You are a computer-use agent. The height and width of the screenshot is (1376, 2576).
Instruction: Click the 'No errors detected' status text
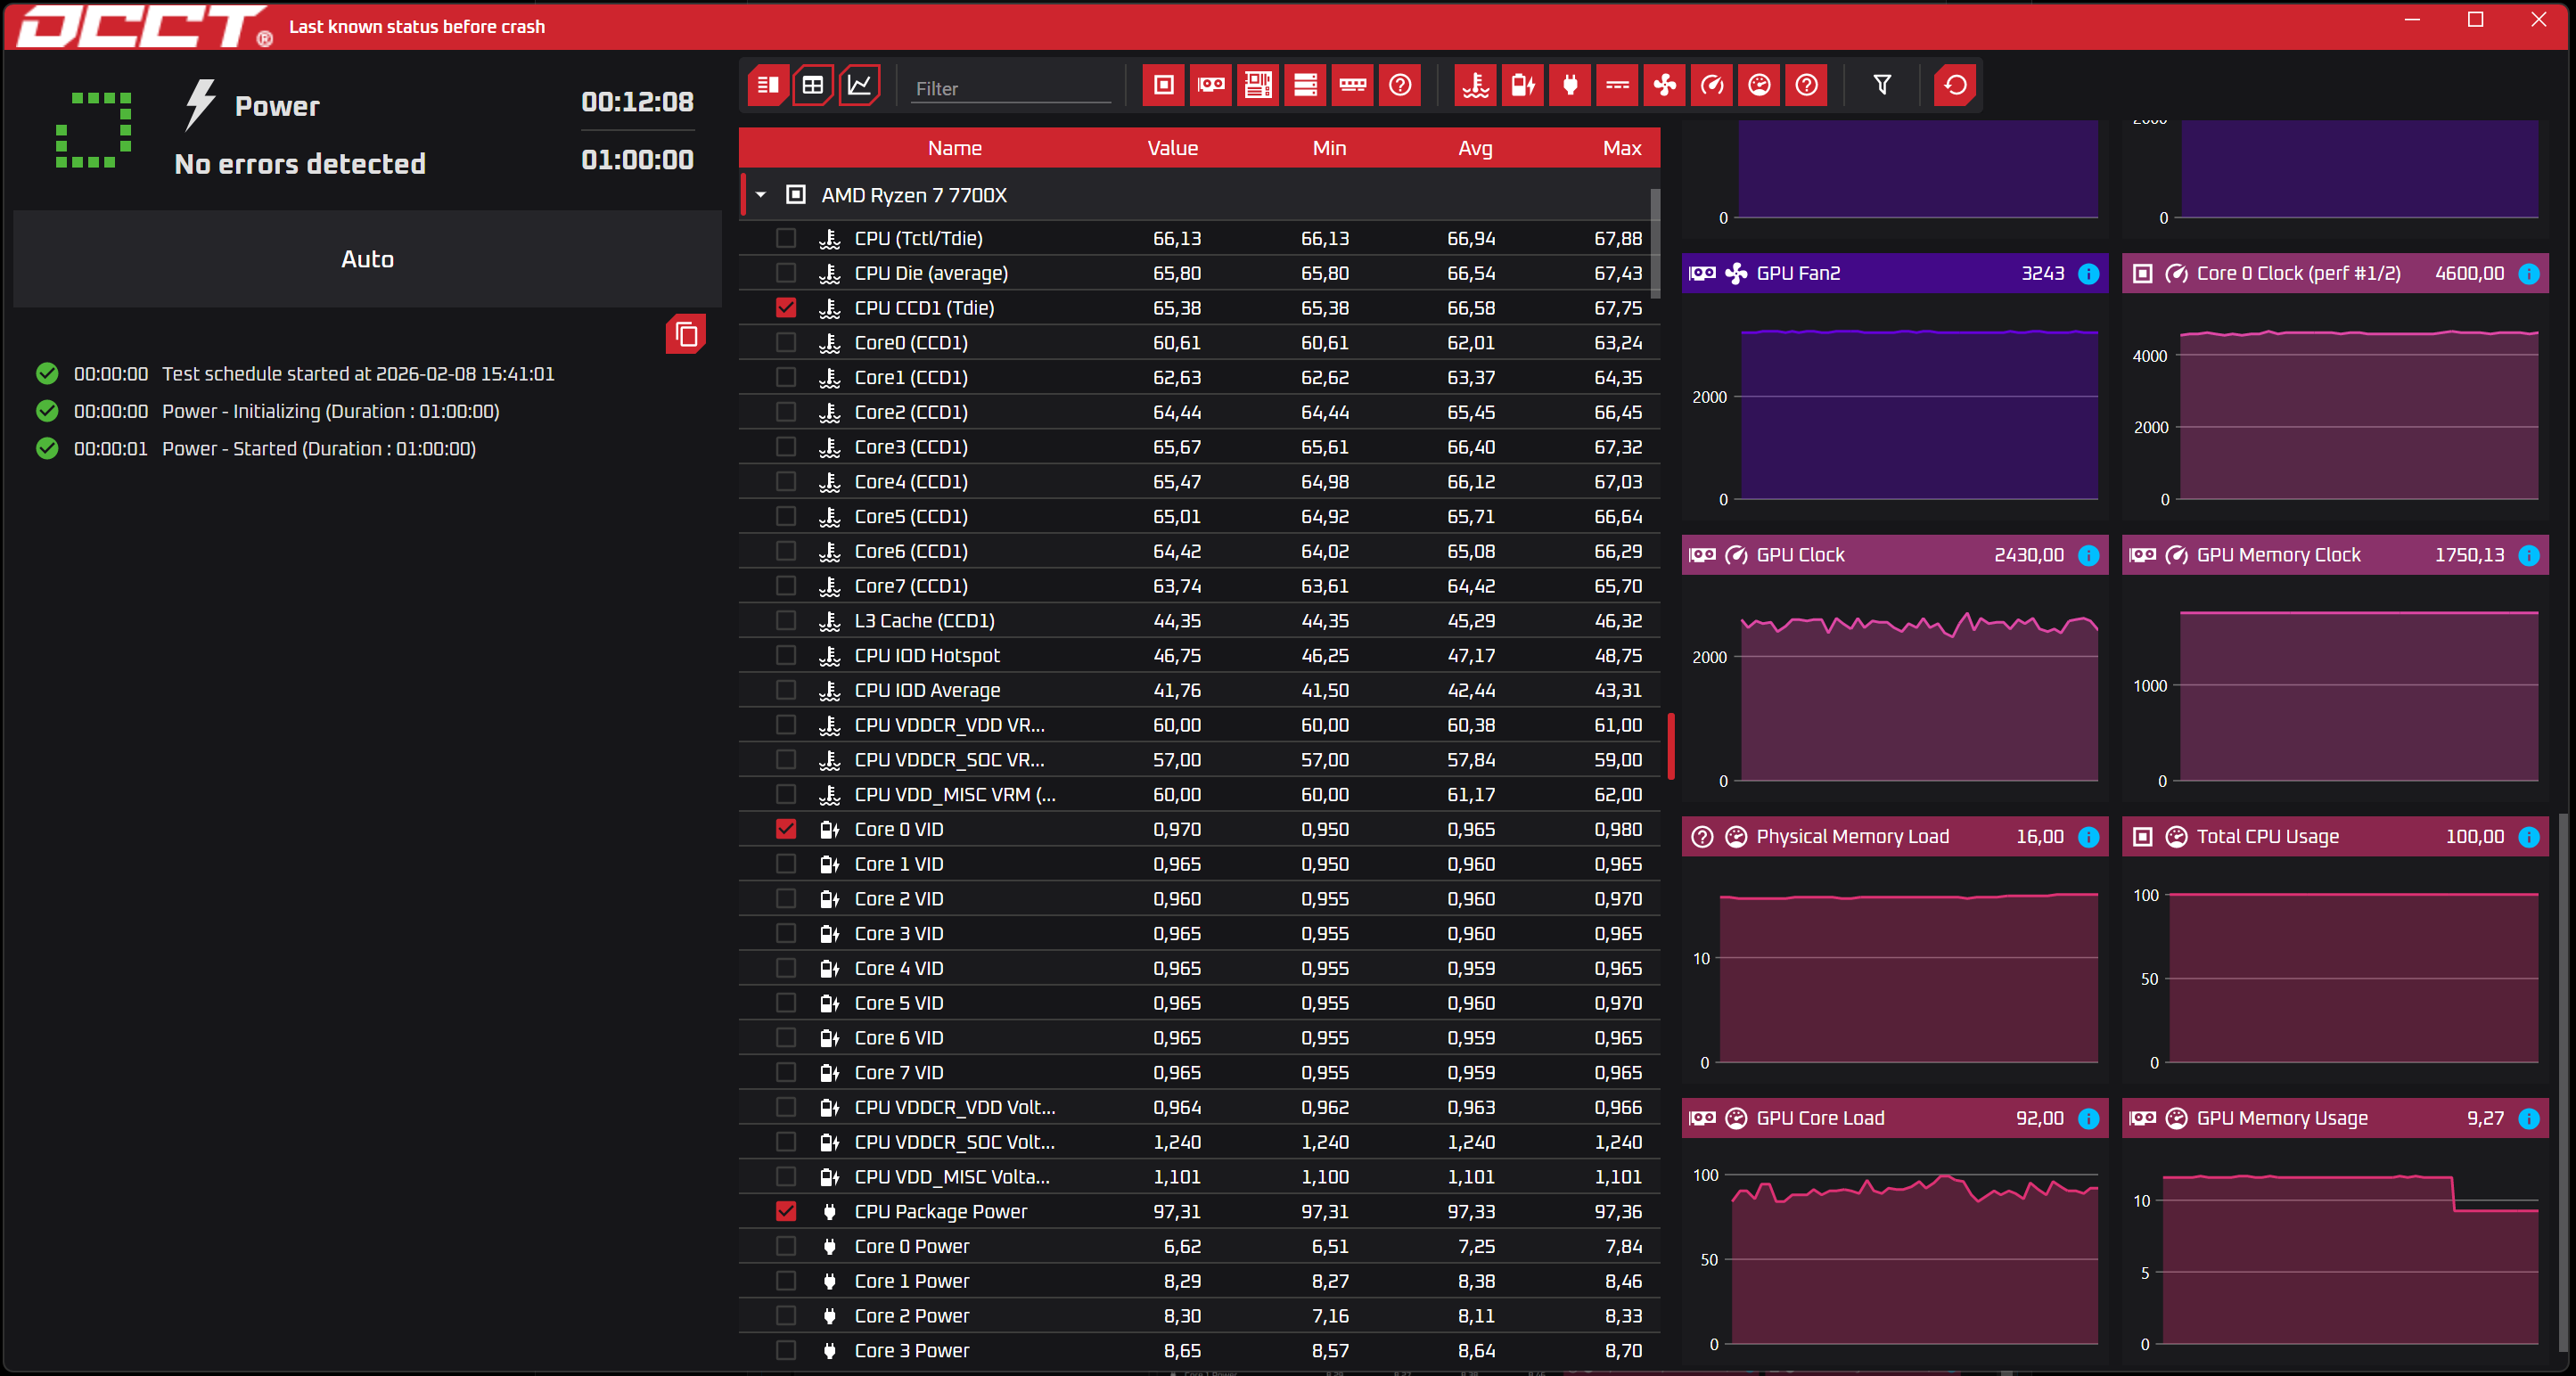point(300,164)
